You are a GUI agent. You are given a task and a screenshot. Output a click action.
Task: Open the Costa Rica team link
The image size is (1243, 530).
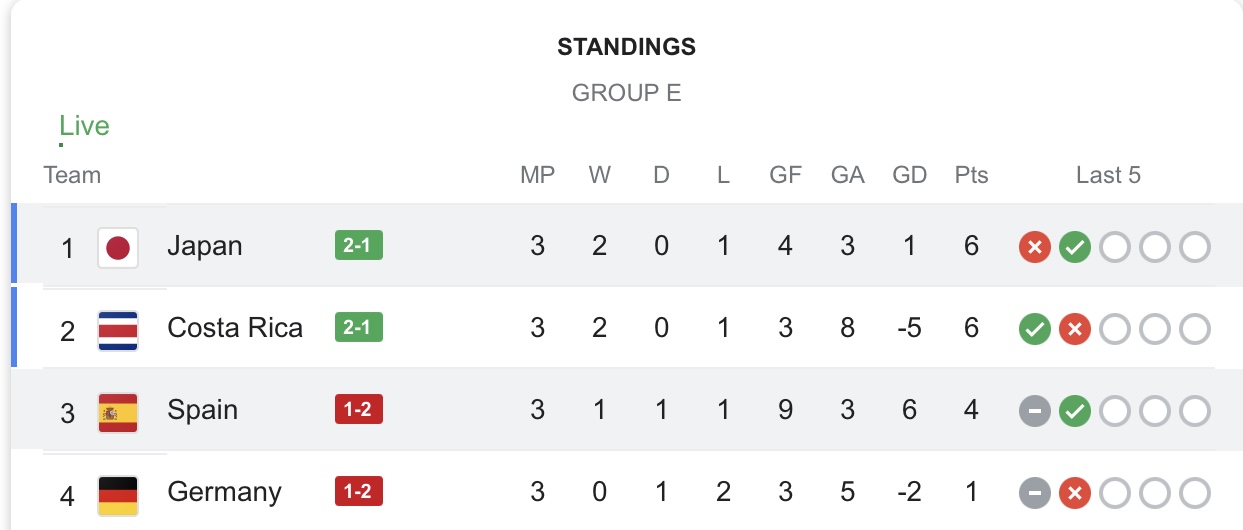235,328
